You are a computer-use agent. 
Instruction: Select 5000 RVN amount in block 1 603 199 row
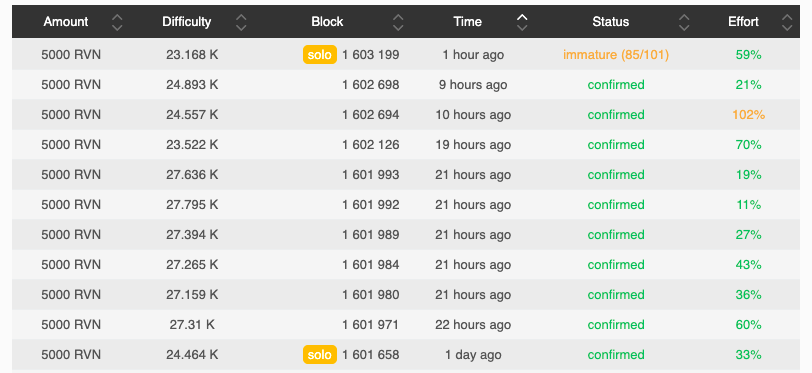(71, 54)
